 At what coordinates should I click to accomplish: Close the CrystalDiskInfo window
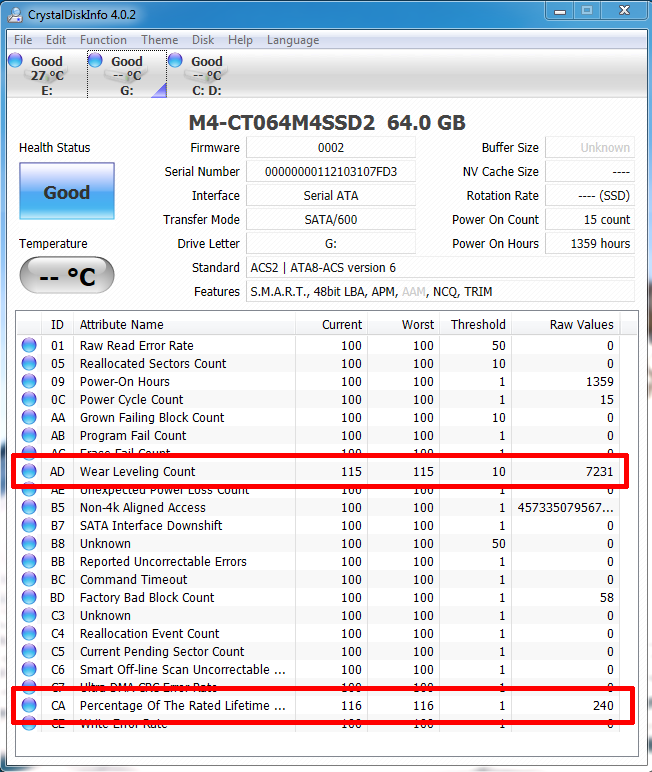click(624, 11)
